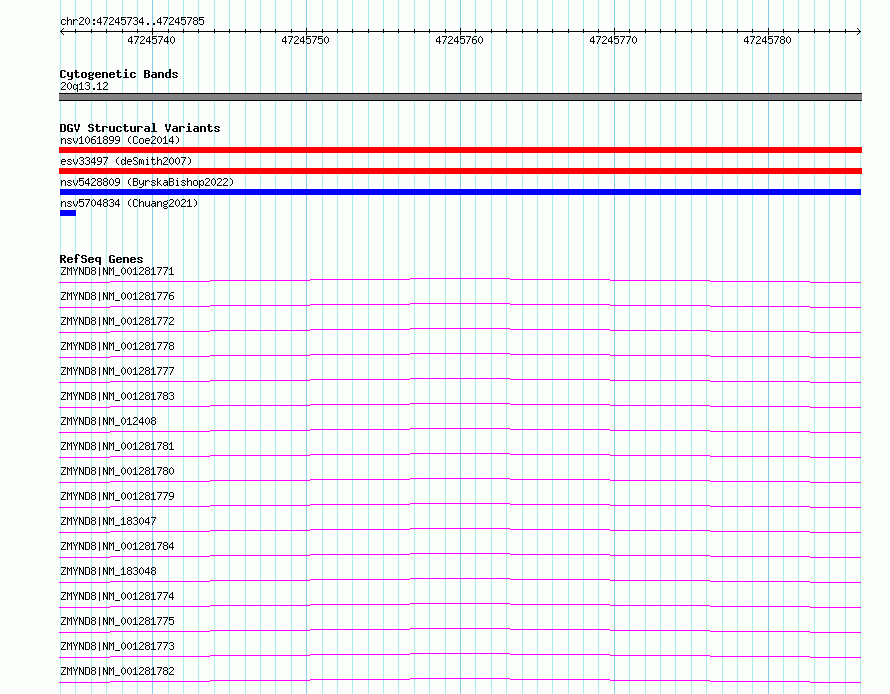Image resolution: width=890 pixels, height=694 pixels.
Task: Click the red bar for esv33497
Action: (460, 171)
